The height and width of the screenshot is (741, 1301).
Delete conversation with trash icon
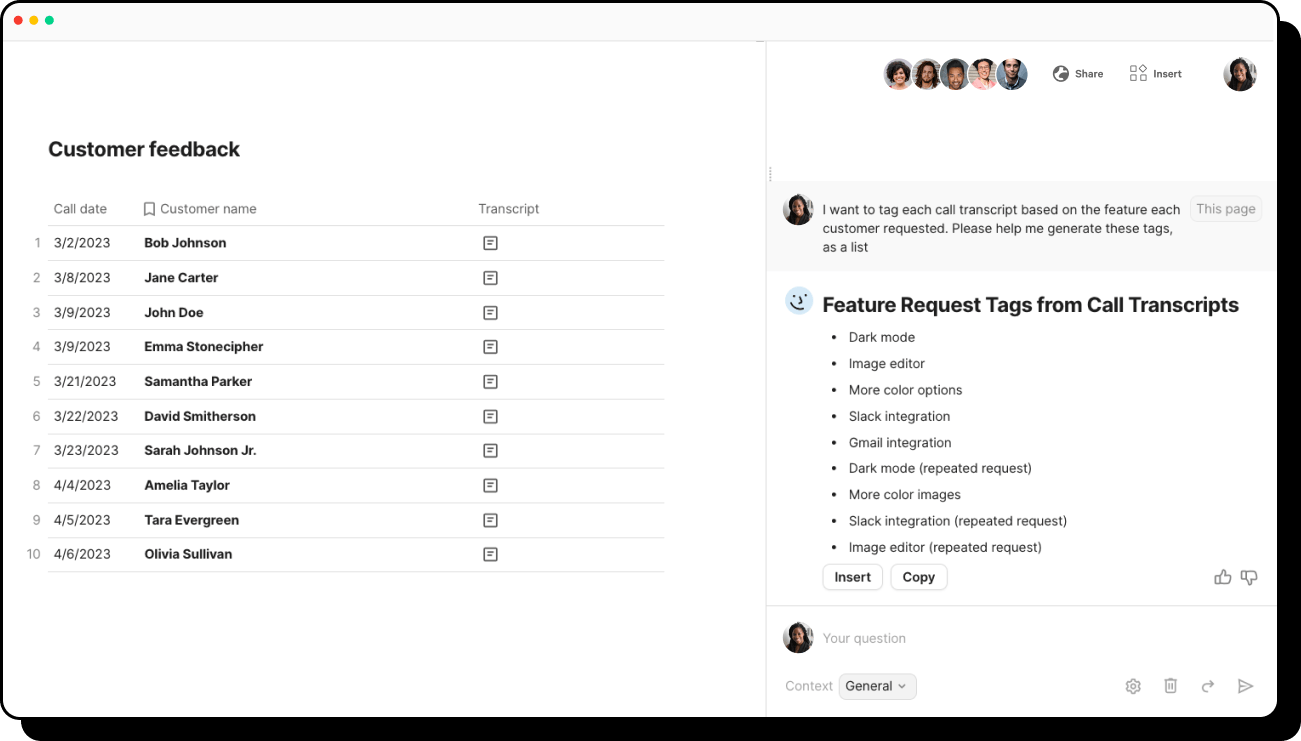(x=1170, y=686)
